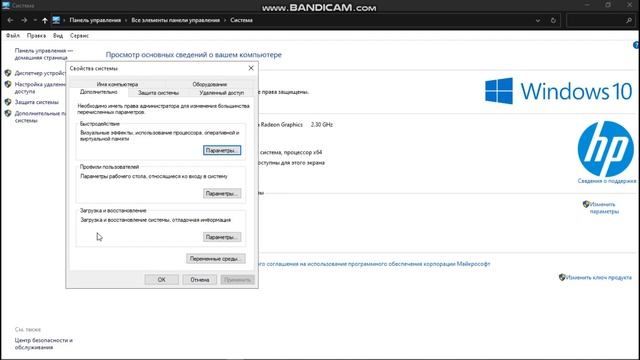Click shield icon beside Диспетчер устройств

click(8, 73)
